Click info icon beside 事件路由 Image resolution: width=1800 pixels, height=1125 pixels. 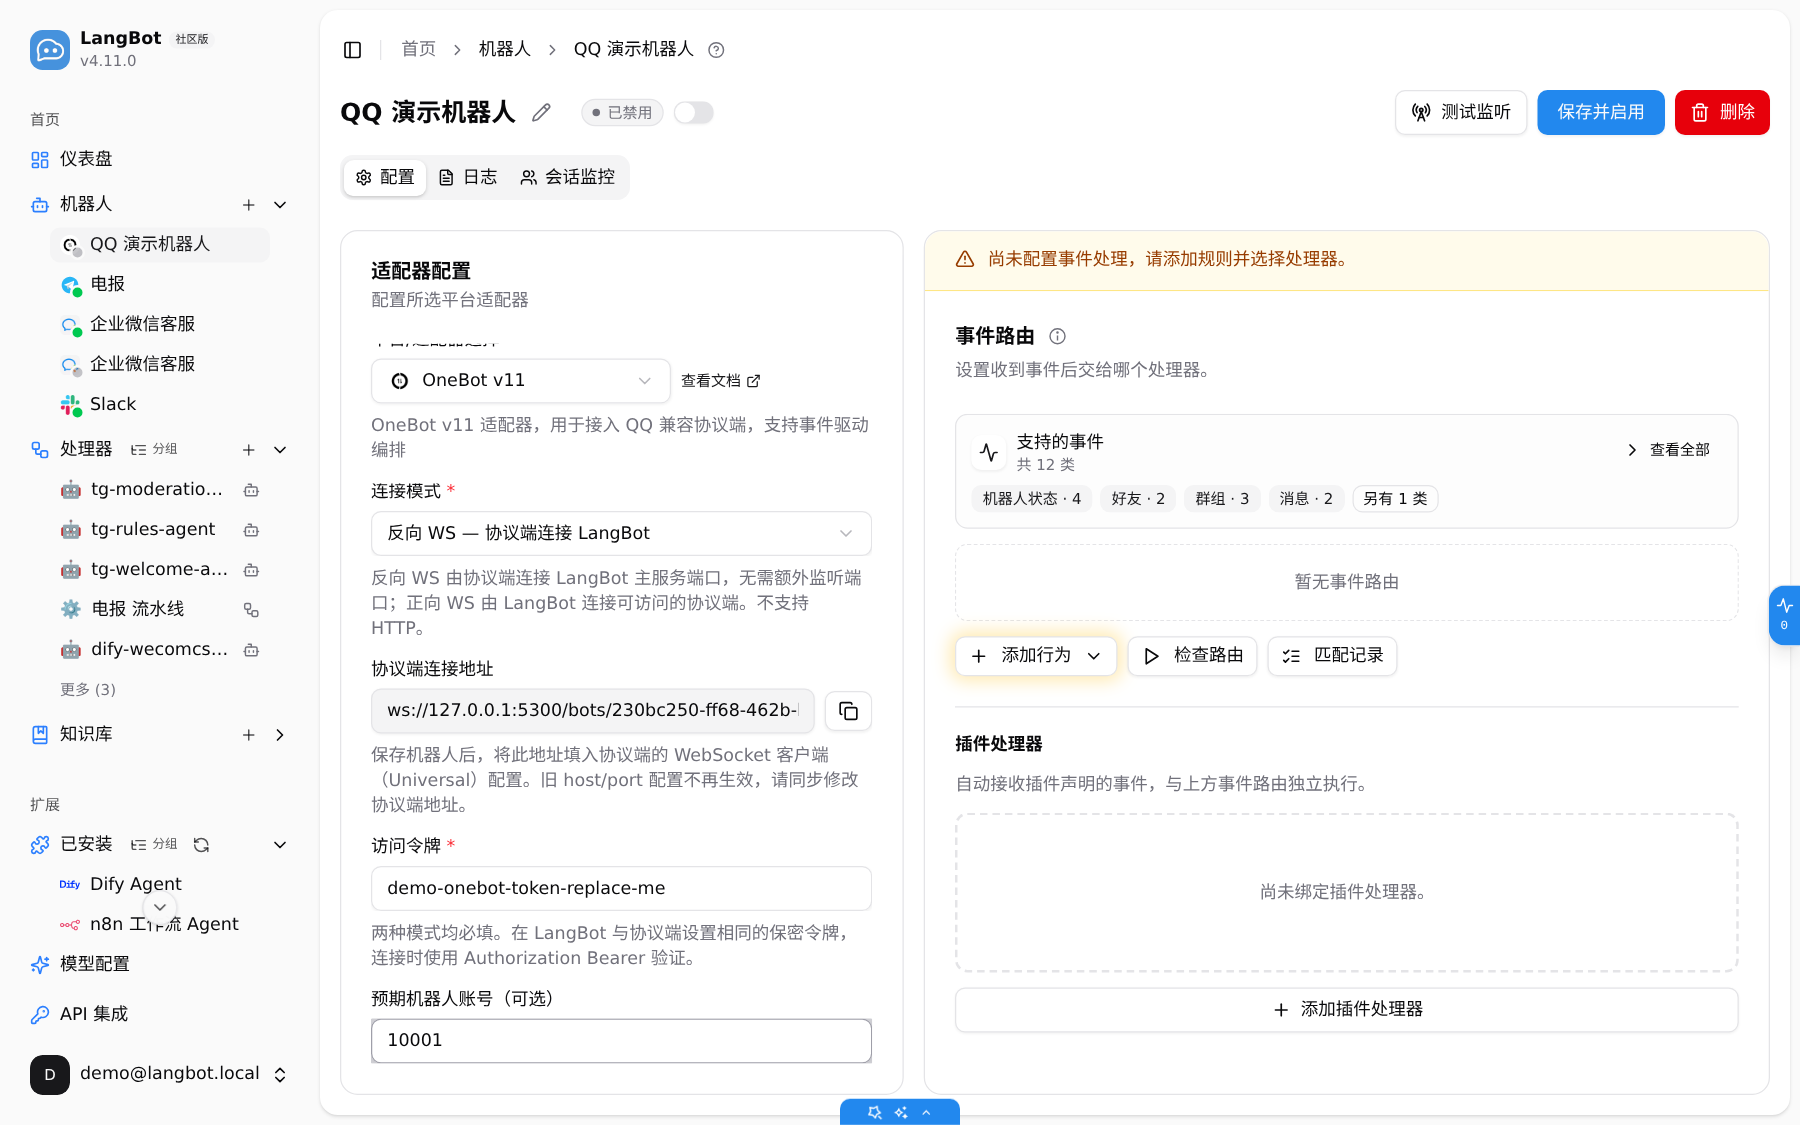[1057, 336]
